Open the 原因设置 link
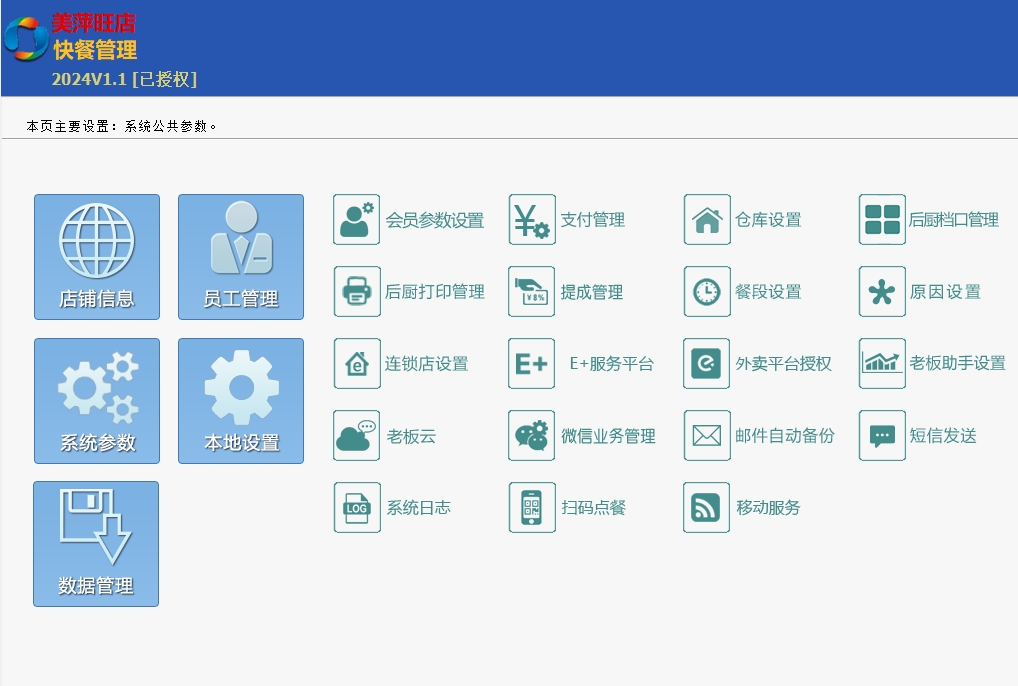The width and height of the screenshot is (1018, 686). point(944,292)
